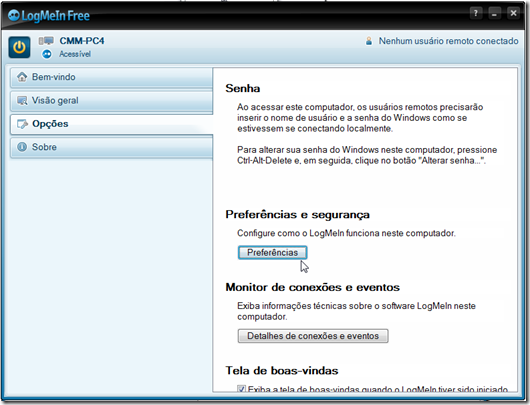
Task: Close the LogMeIn Free window
Action: pyautogui.click(x=513, y=13)
